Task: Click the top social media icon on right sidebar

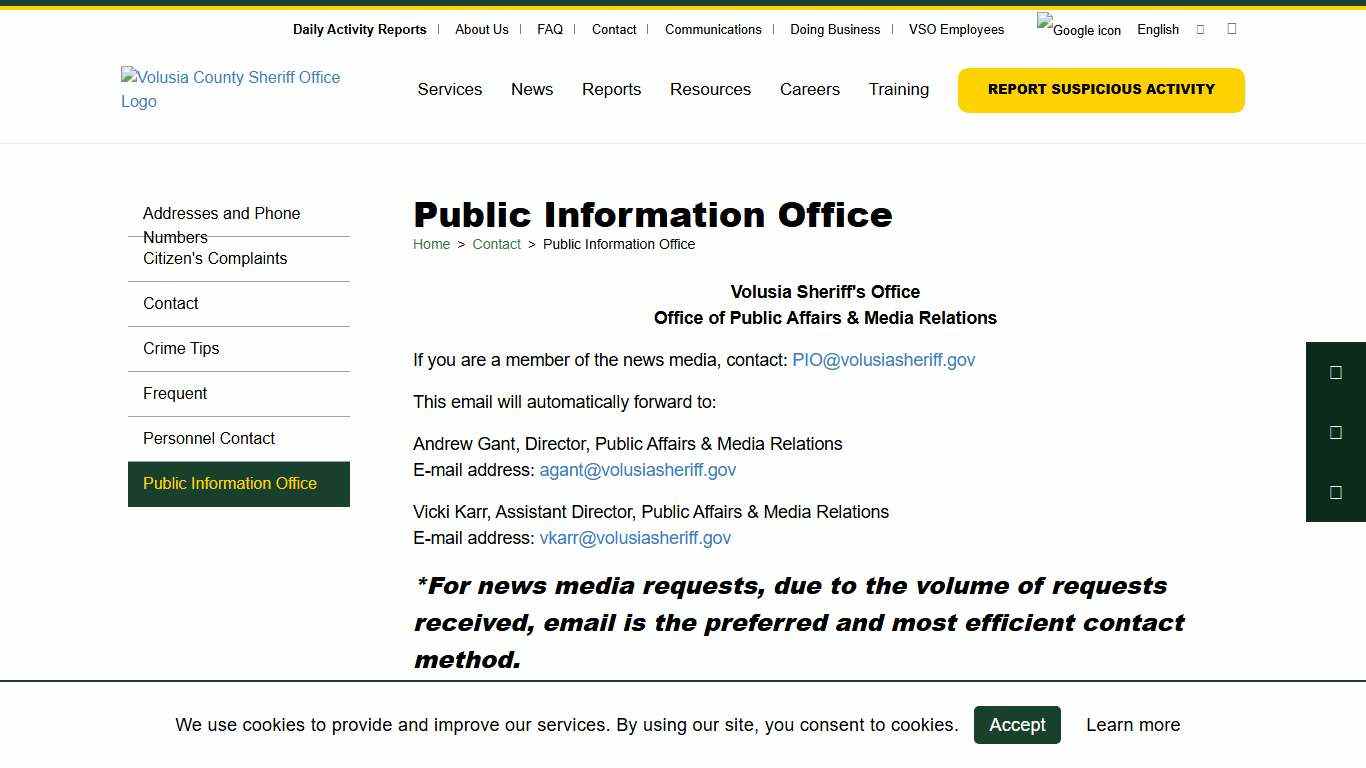Action: pos(1335,372)
